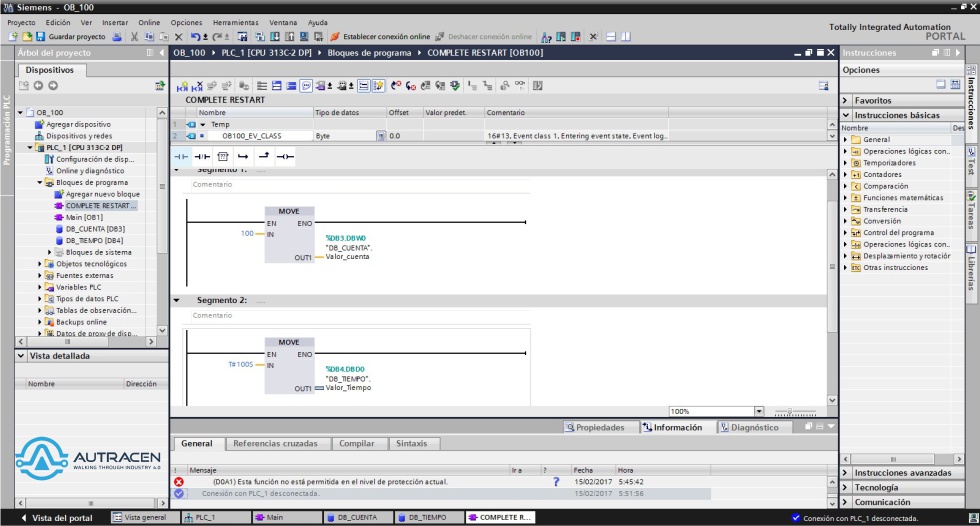Insert assignment coil icon

[285, 156]
